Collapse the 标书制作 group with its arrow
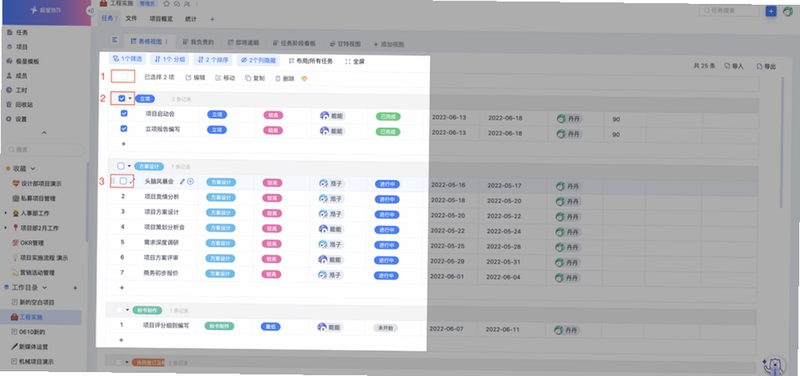Screen dimensions: 800x376 pos(127,310)
